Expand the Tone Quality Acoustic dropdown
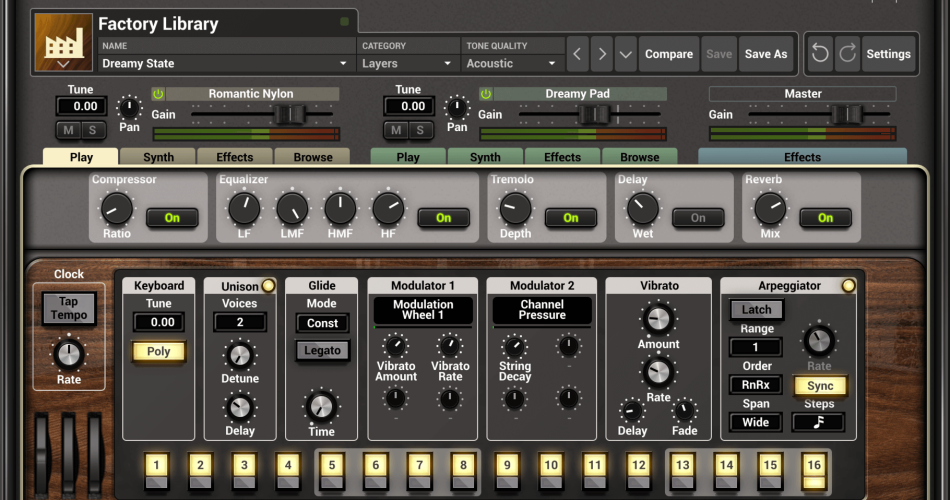The width and height of the screenshot is (950, 500). [x=511, y=63]
